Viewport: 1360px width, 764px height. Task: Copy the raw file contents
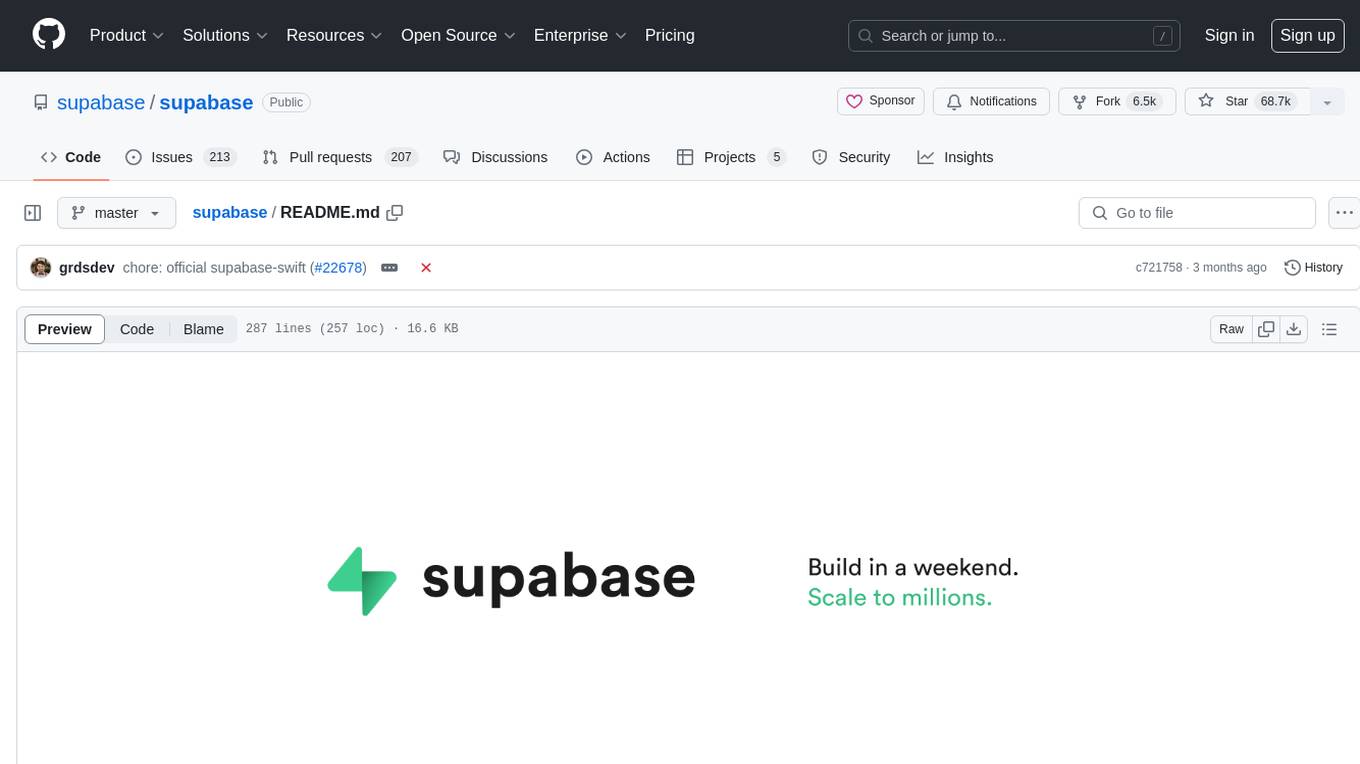(1266, 329)
